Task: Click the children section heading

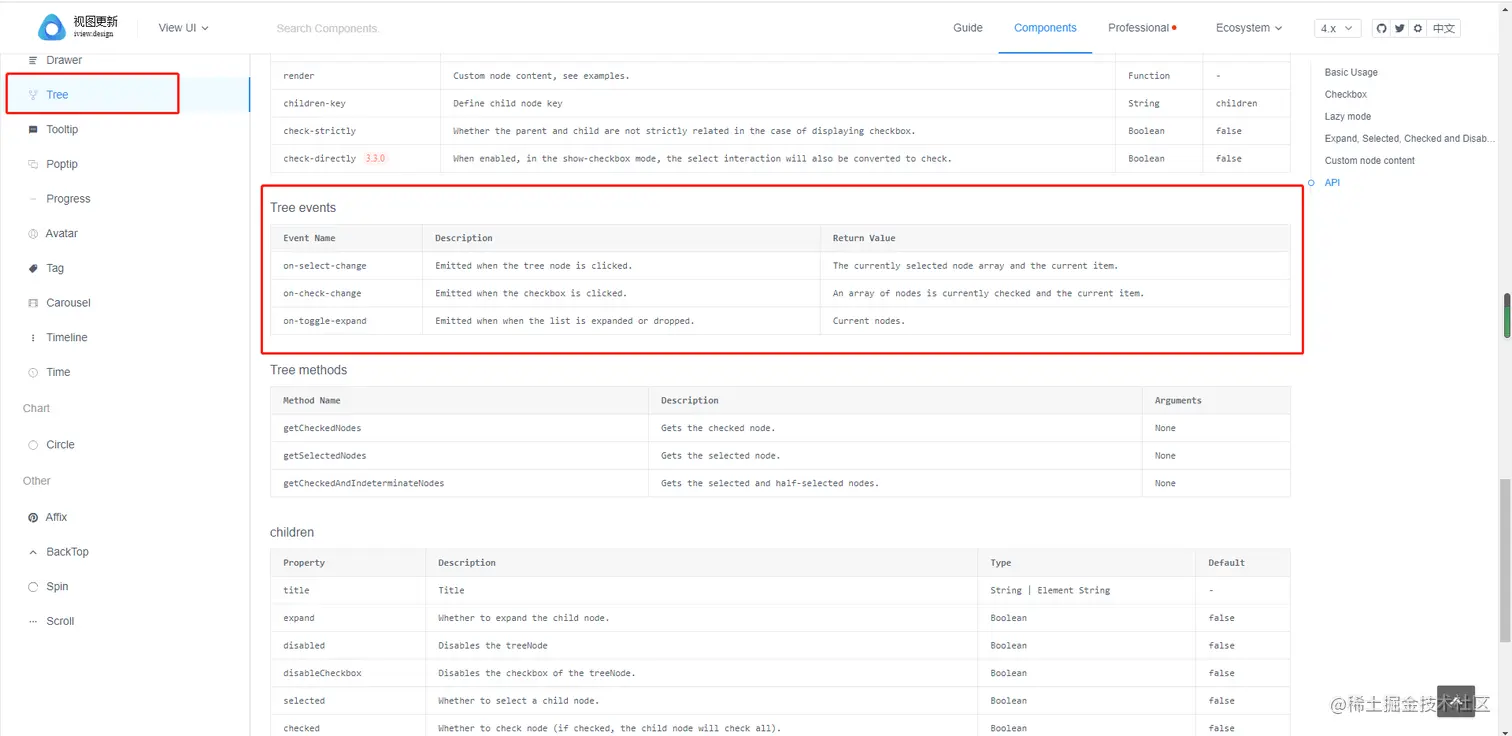Action: [x=292, y=532]
